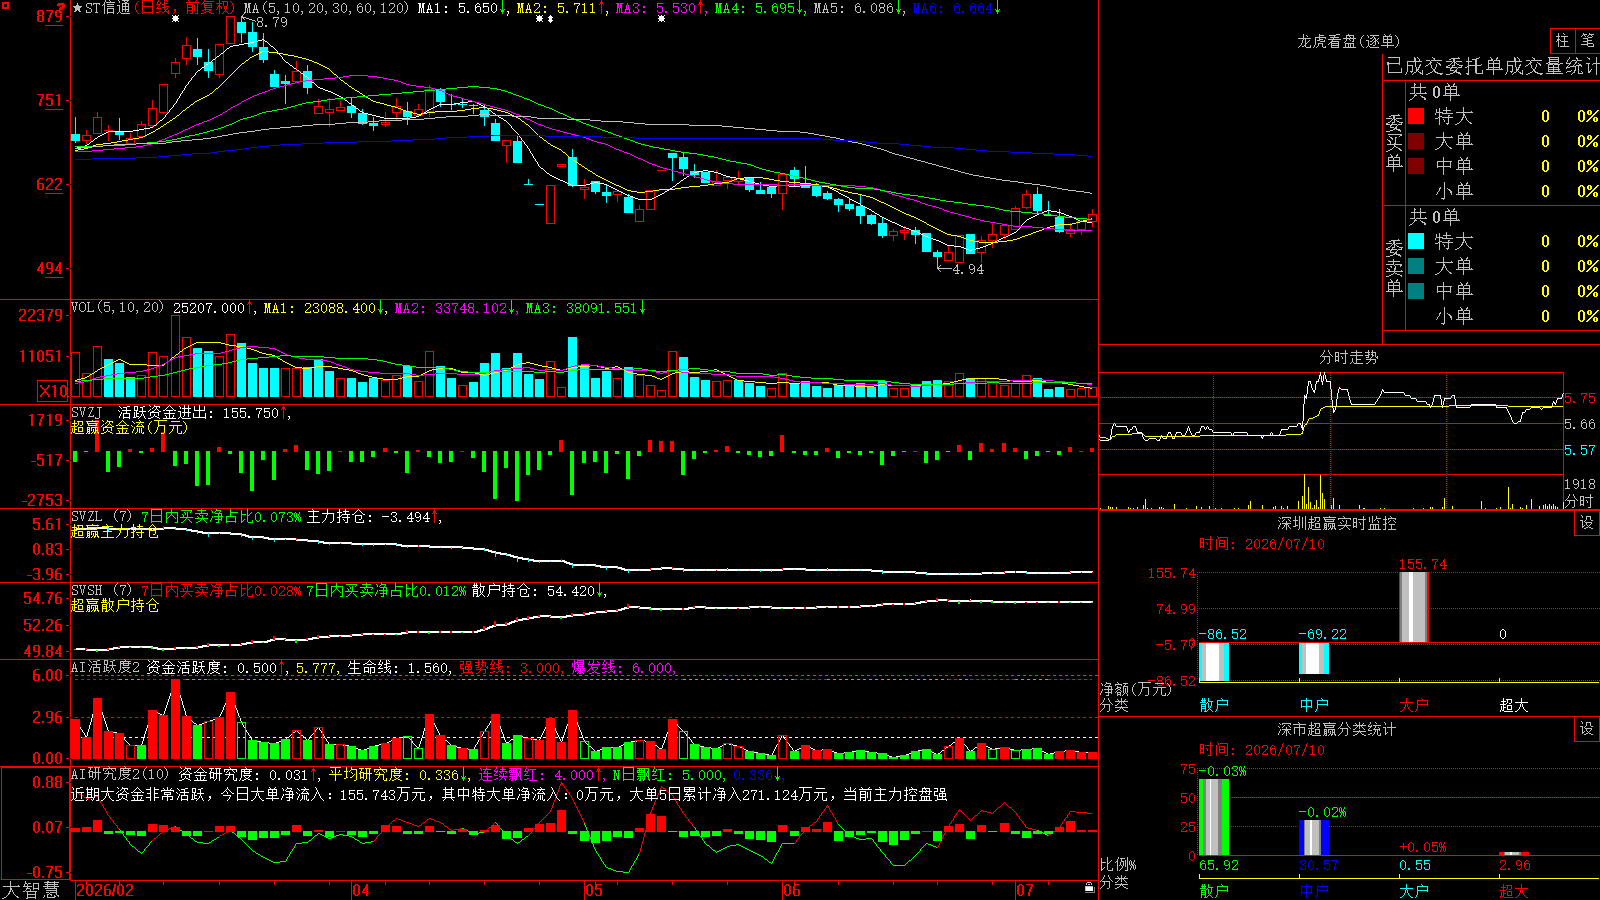Switch to 柱 bar view in 龙虎看盘

click(1562, 41)
